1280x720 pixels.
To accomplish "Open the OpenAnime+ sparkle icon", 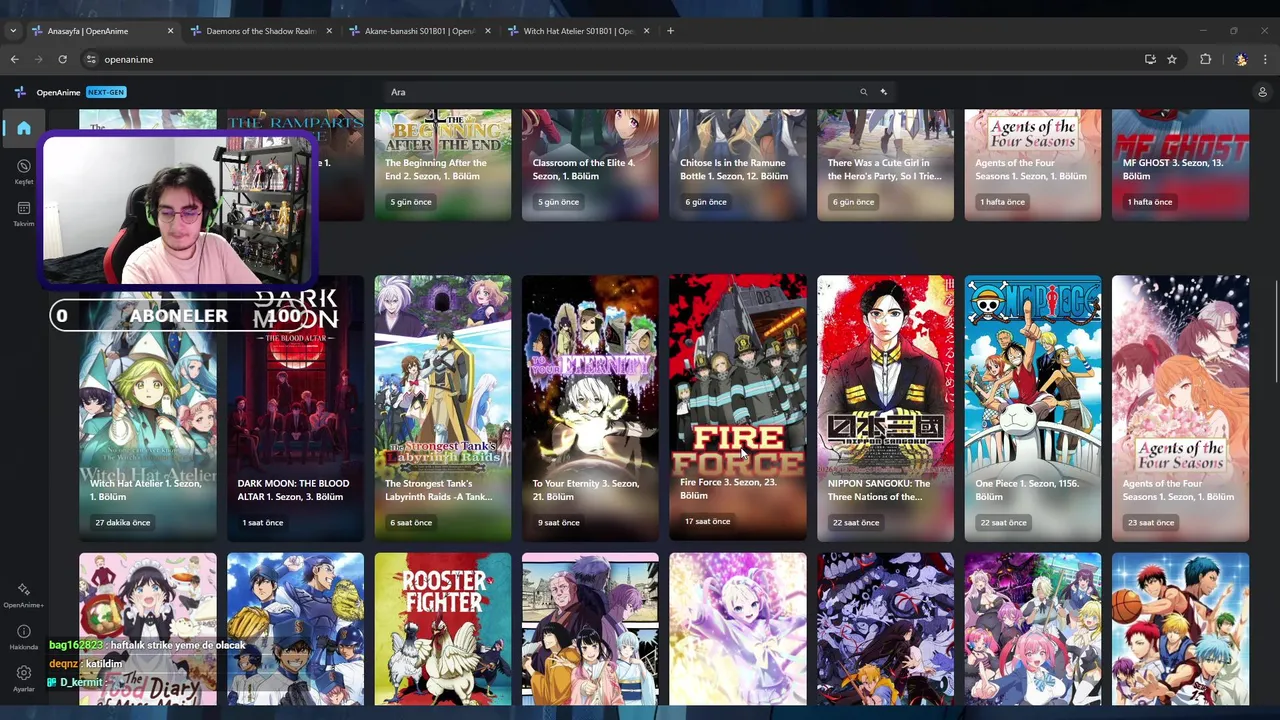I will point(24,590).
